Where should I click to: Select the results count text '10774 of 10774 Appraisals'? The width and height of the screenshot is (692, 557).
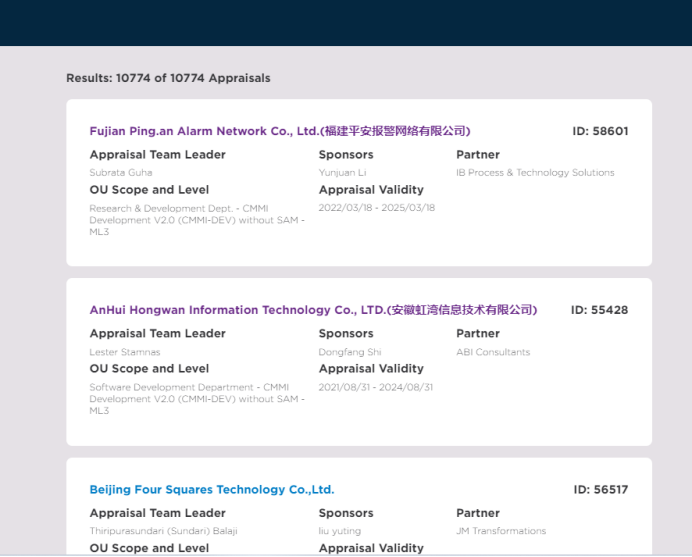tap(193, 78)
